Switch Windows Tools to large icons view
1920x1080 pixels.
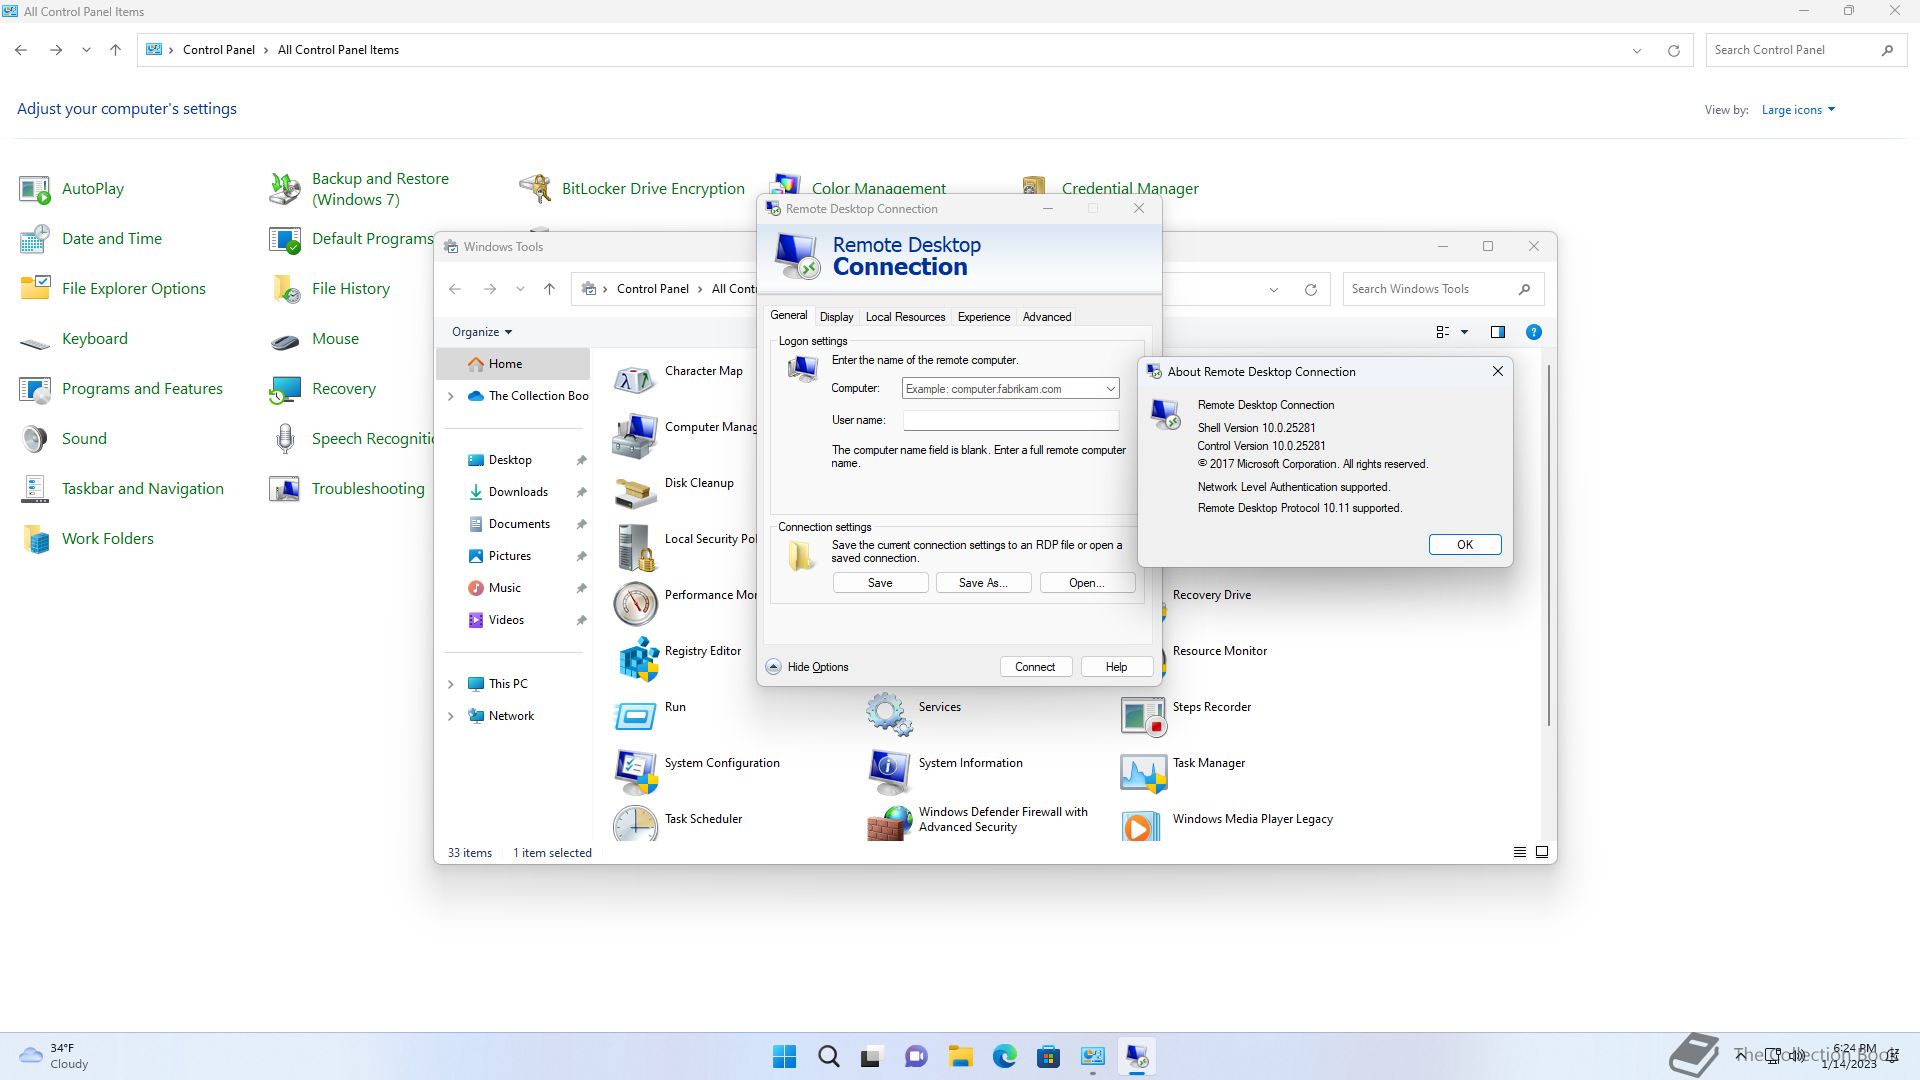point(1542,852)
